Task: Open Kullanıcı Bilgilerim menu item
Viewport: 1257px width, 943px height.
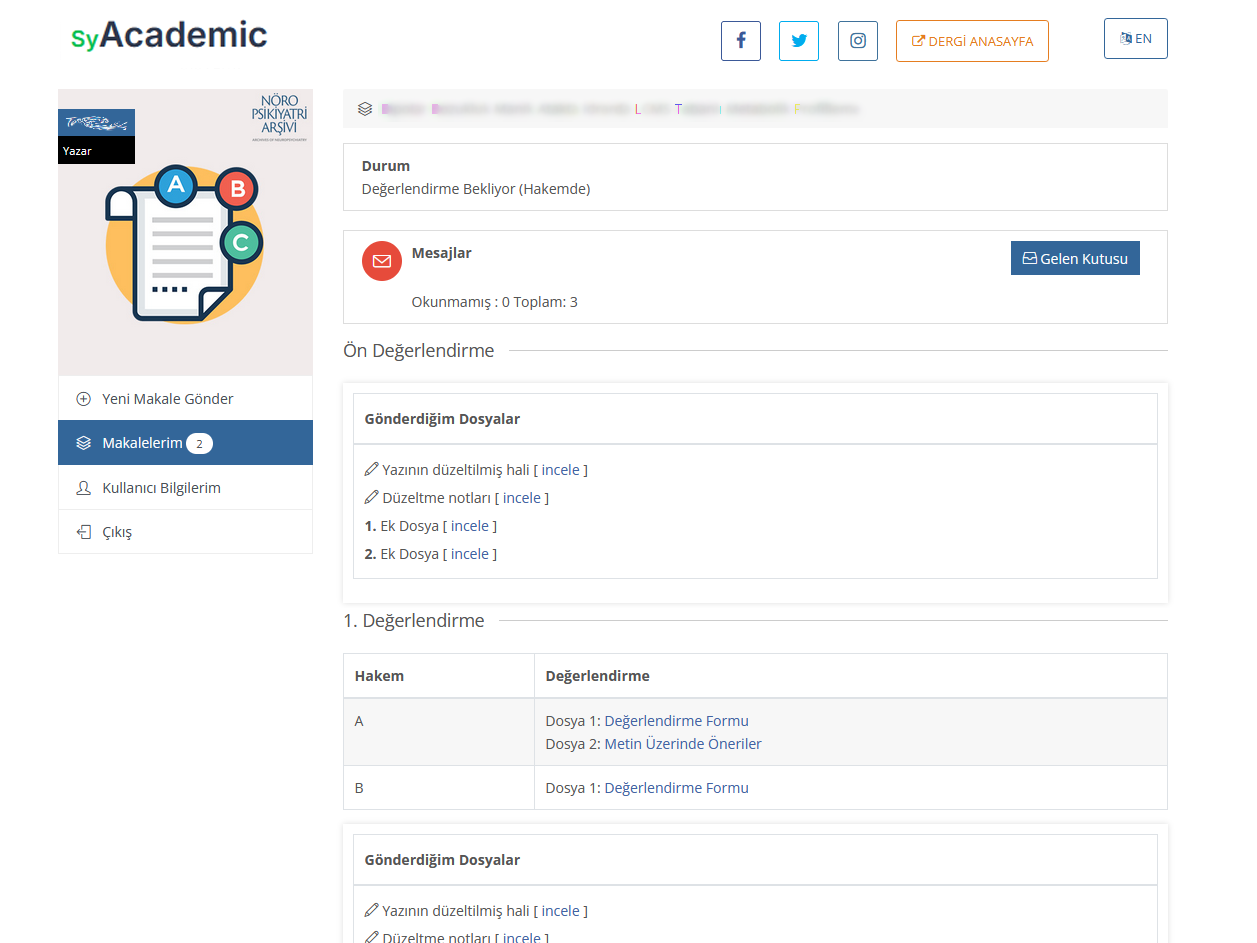Action: pos(161,488)
